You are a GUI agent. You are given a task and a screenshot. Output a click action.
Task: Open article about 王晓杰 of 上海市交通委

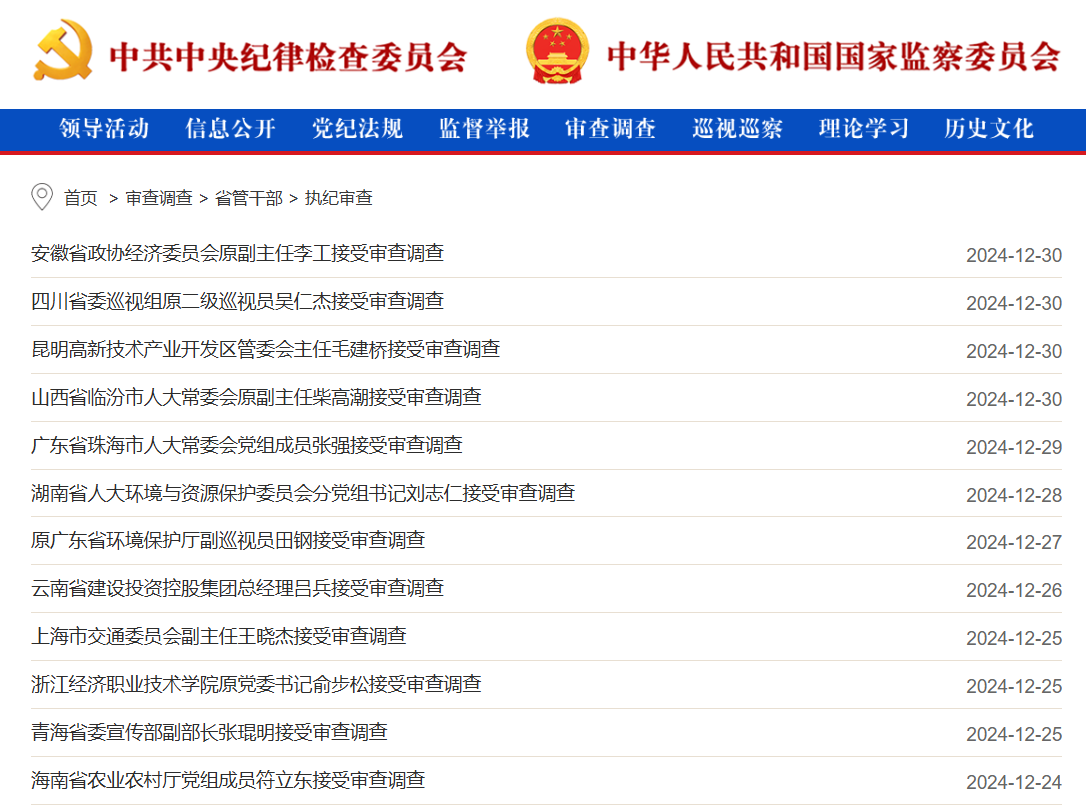tap(219, 636)
